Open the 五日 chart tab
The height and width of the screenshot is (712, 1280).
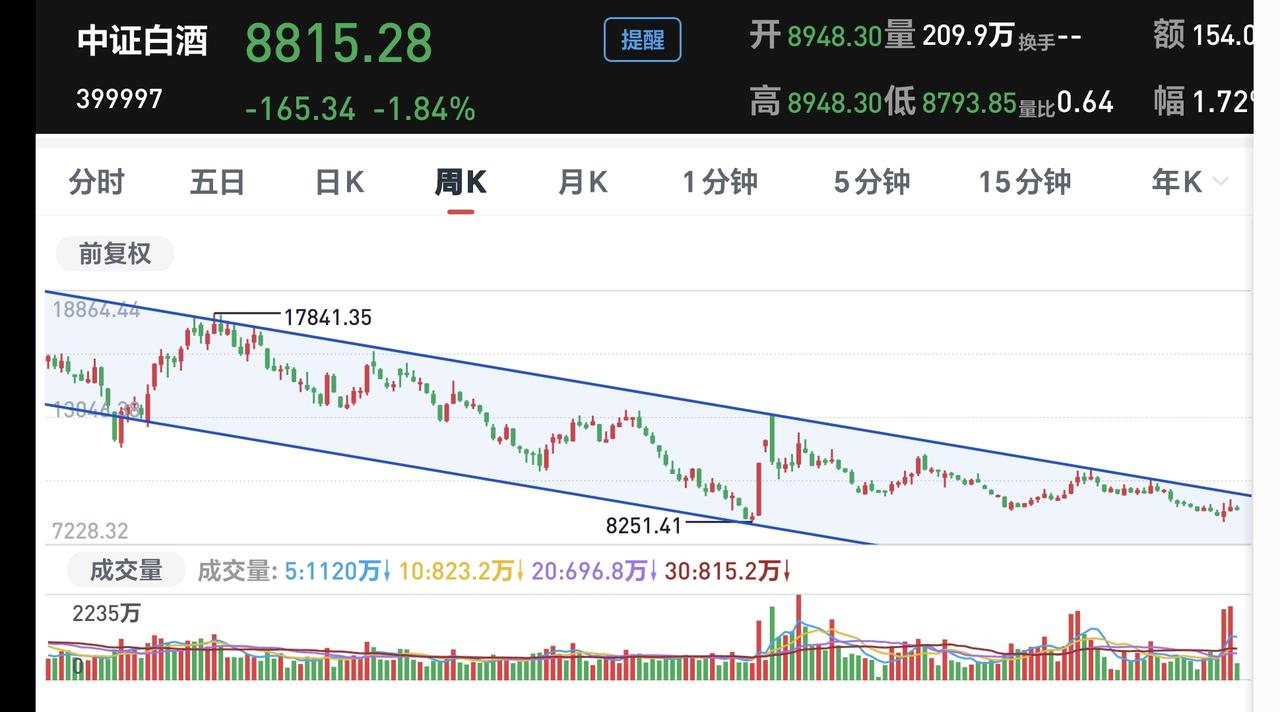pos(217,182)
